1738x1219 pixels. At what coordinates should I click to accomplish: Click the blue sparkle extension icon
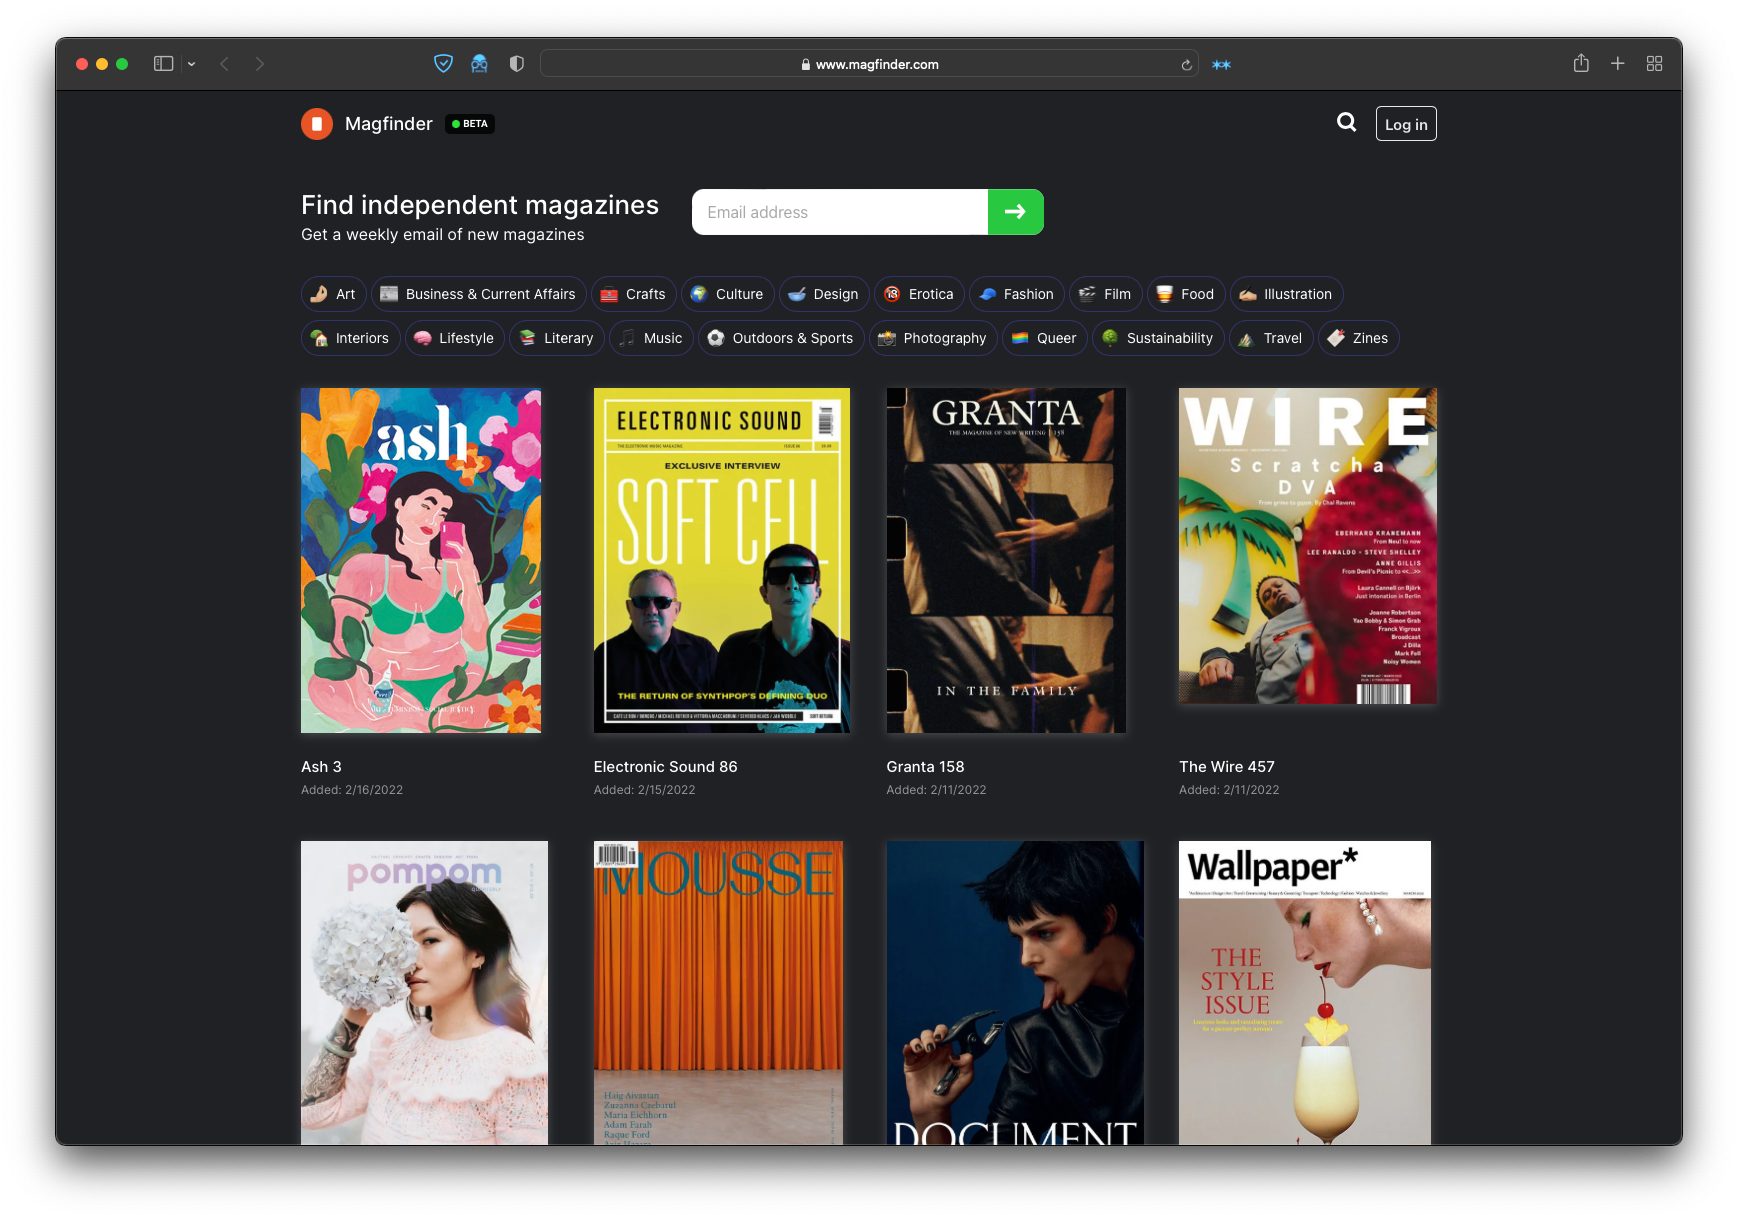click(1221, 65)
